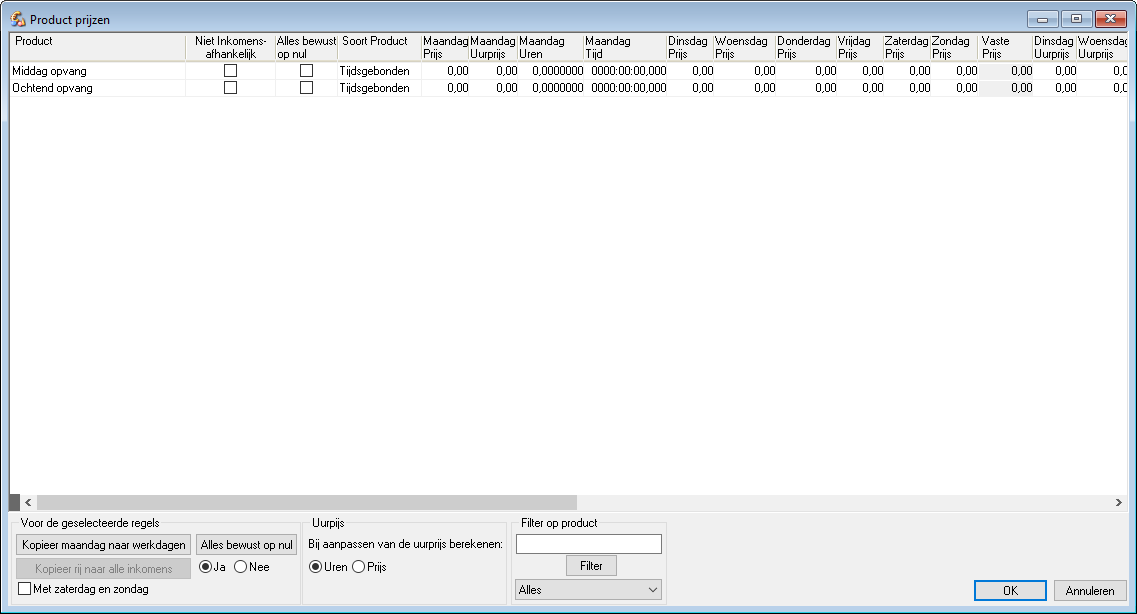Viewport: 1137px width, 614px height.
Task: Select the Uren radio option
Action: pos(316,567)
